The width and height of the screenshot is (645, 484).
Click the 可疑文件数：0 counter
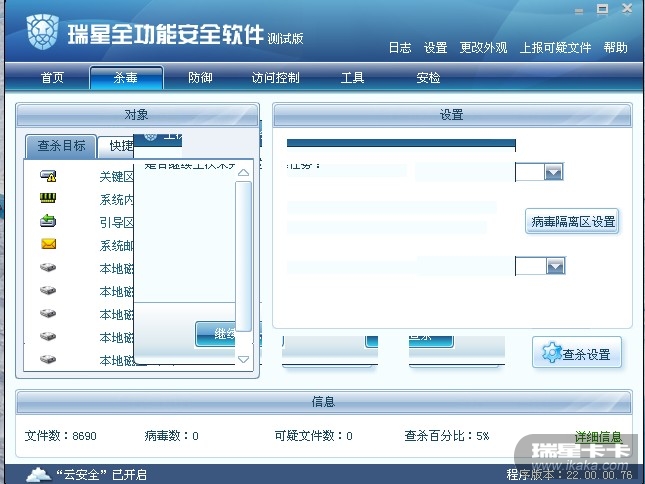click(x=313, y=436)
